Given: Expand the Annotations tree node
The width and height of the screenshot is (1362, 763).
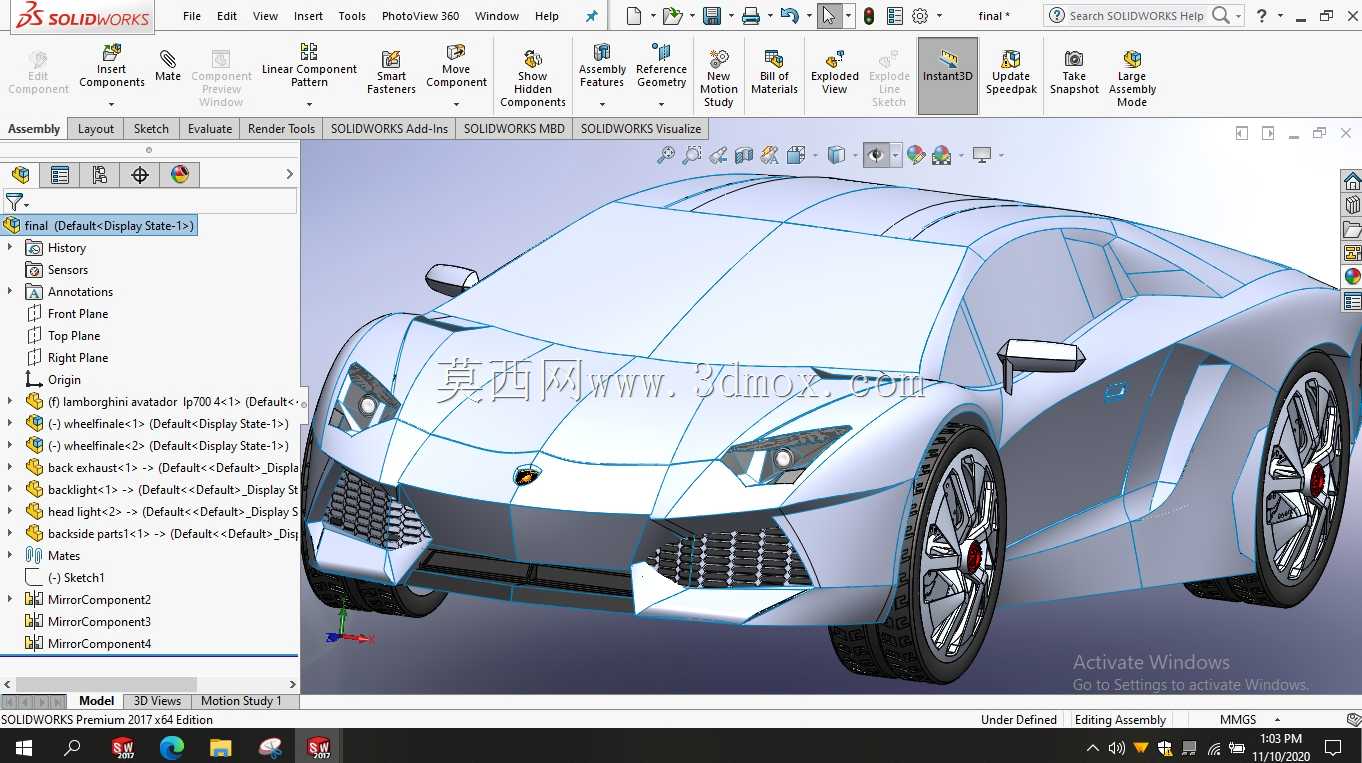Looking at the screenshot, I should (x=10, y=291).
